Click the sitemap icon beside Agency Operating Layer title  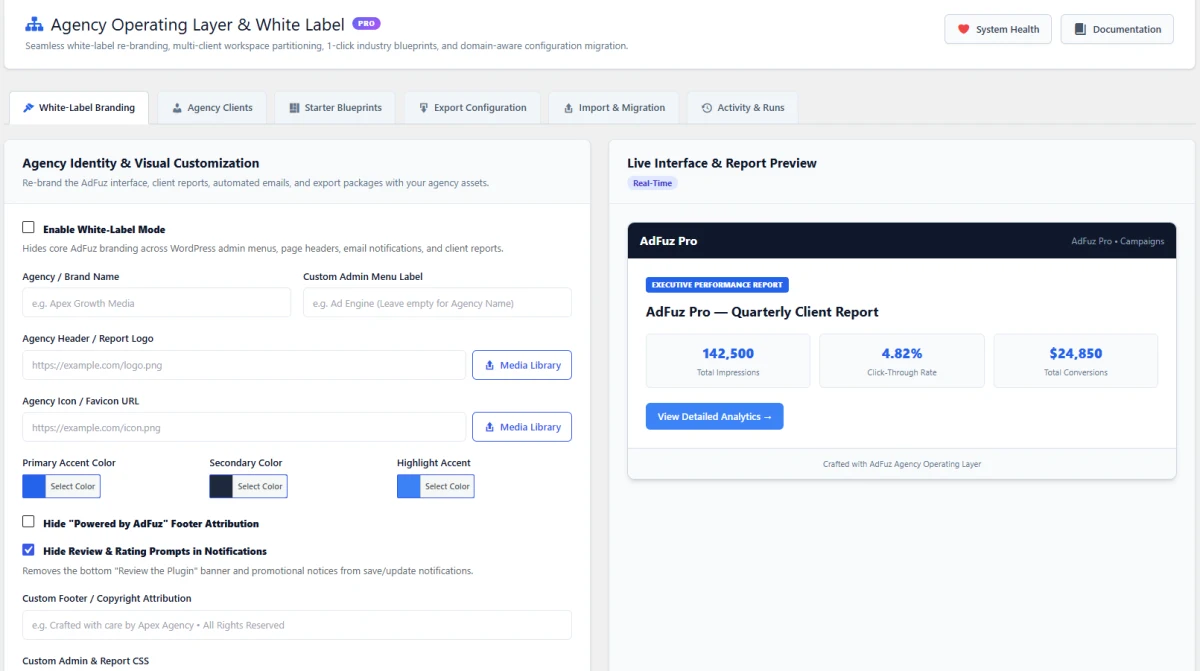pos(34,24)
